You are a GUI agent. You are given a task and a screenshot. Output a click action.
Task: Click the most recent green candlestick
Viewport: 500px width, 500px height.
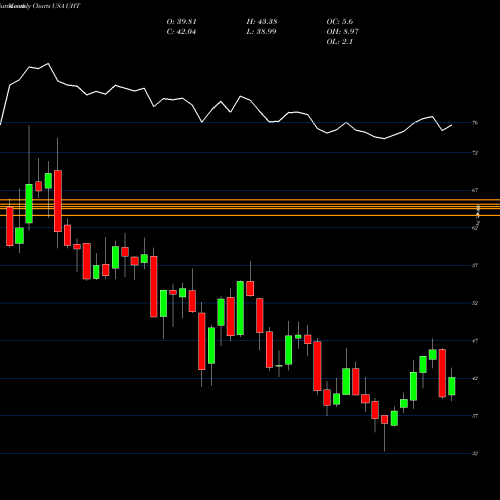452,386
